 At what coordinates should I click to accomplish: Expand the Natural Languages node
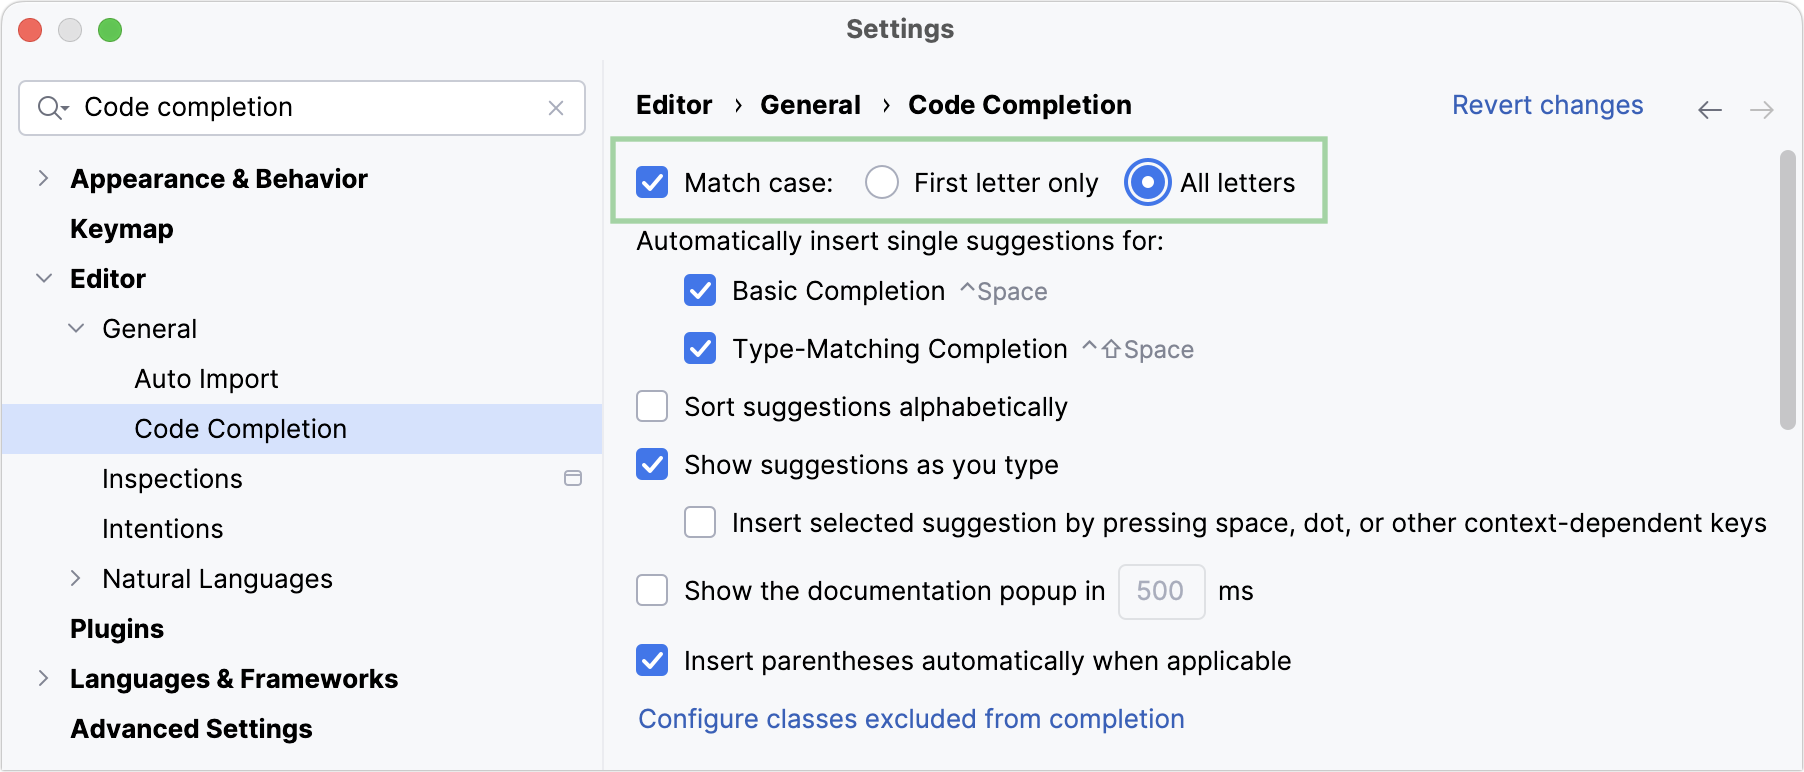(x=75, y=579)
